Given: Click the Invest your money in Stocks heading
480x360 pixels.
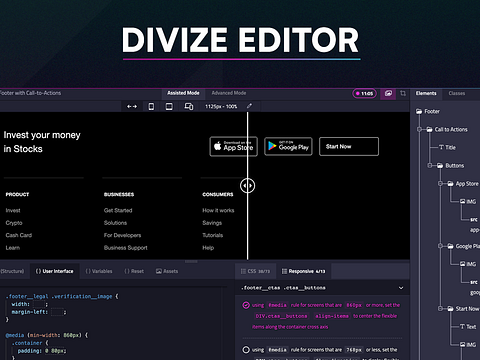Looking at the screenshot, I should coord(42,142).
